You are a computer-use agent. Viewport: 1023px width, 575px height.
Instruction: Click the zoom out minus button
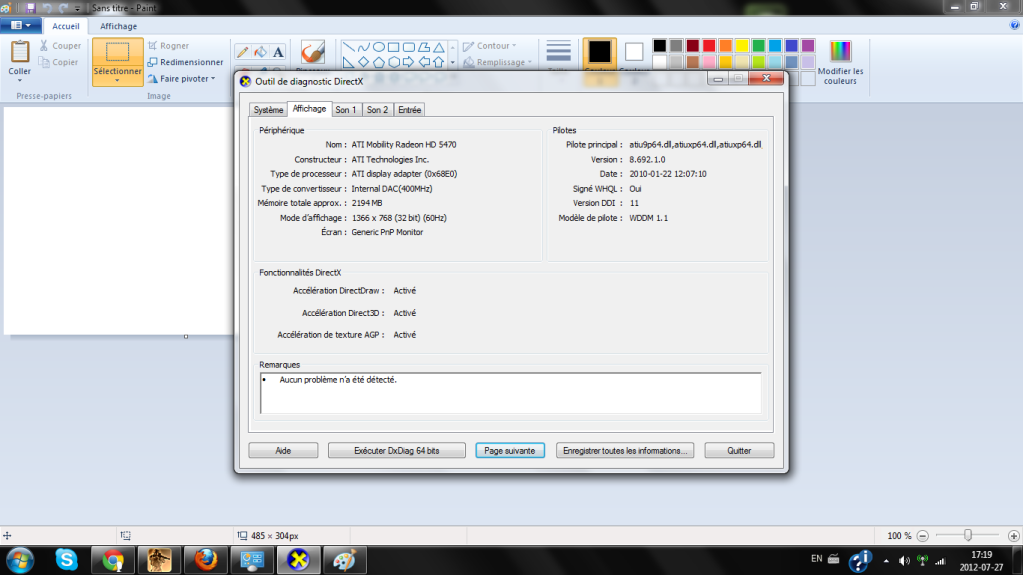(x=922, y=536)
